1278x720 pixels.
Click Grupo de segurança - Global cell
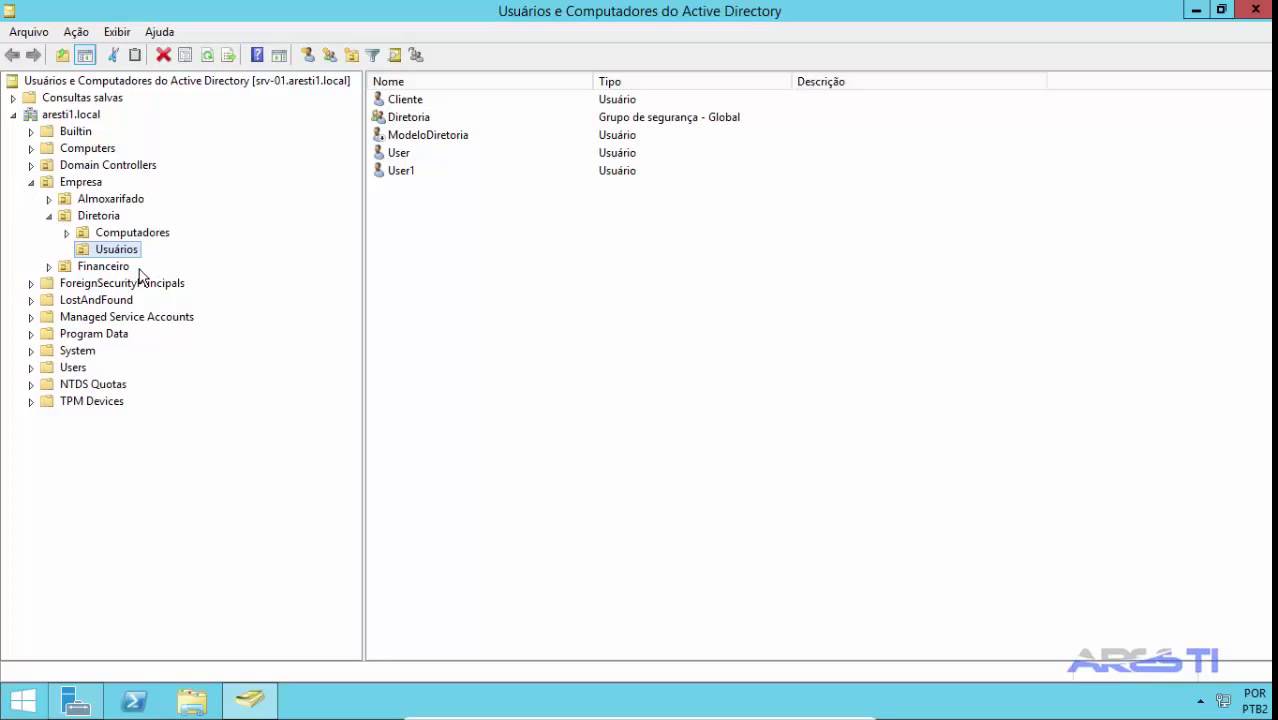click(669, 117)
